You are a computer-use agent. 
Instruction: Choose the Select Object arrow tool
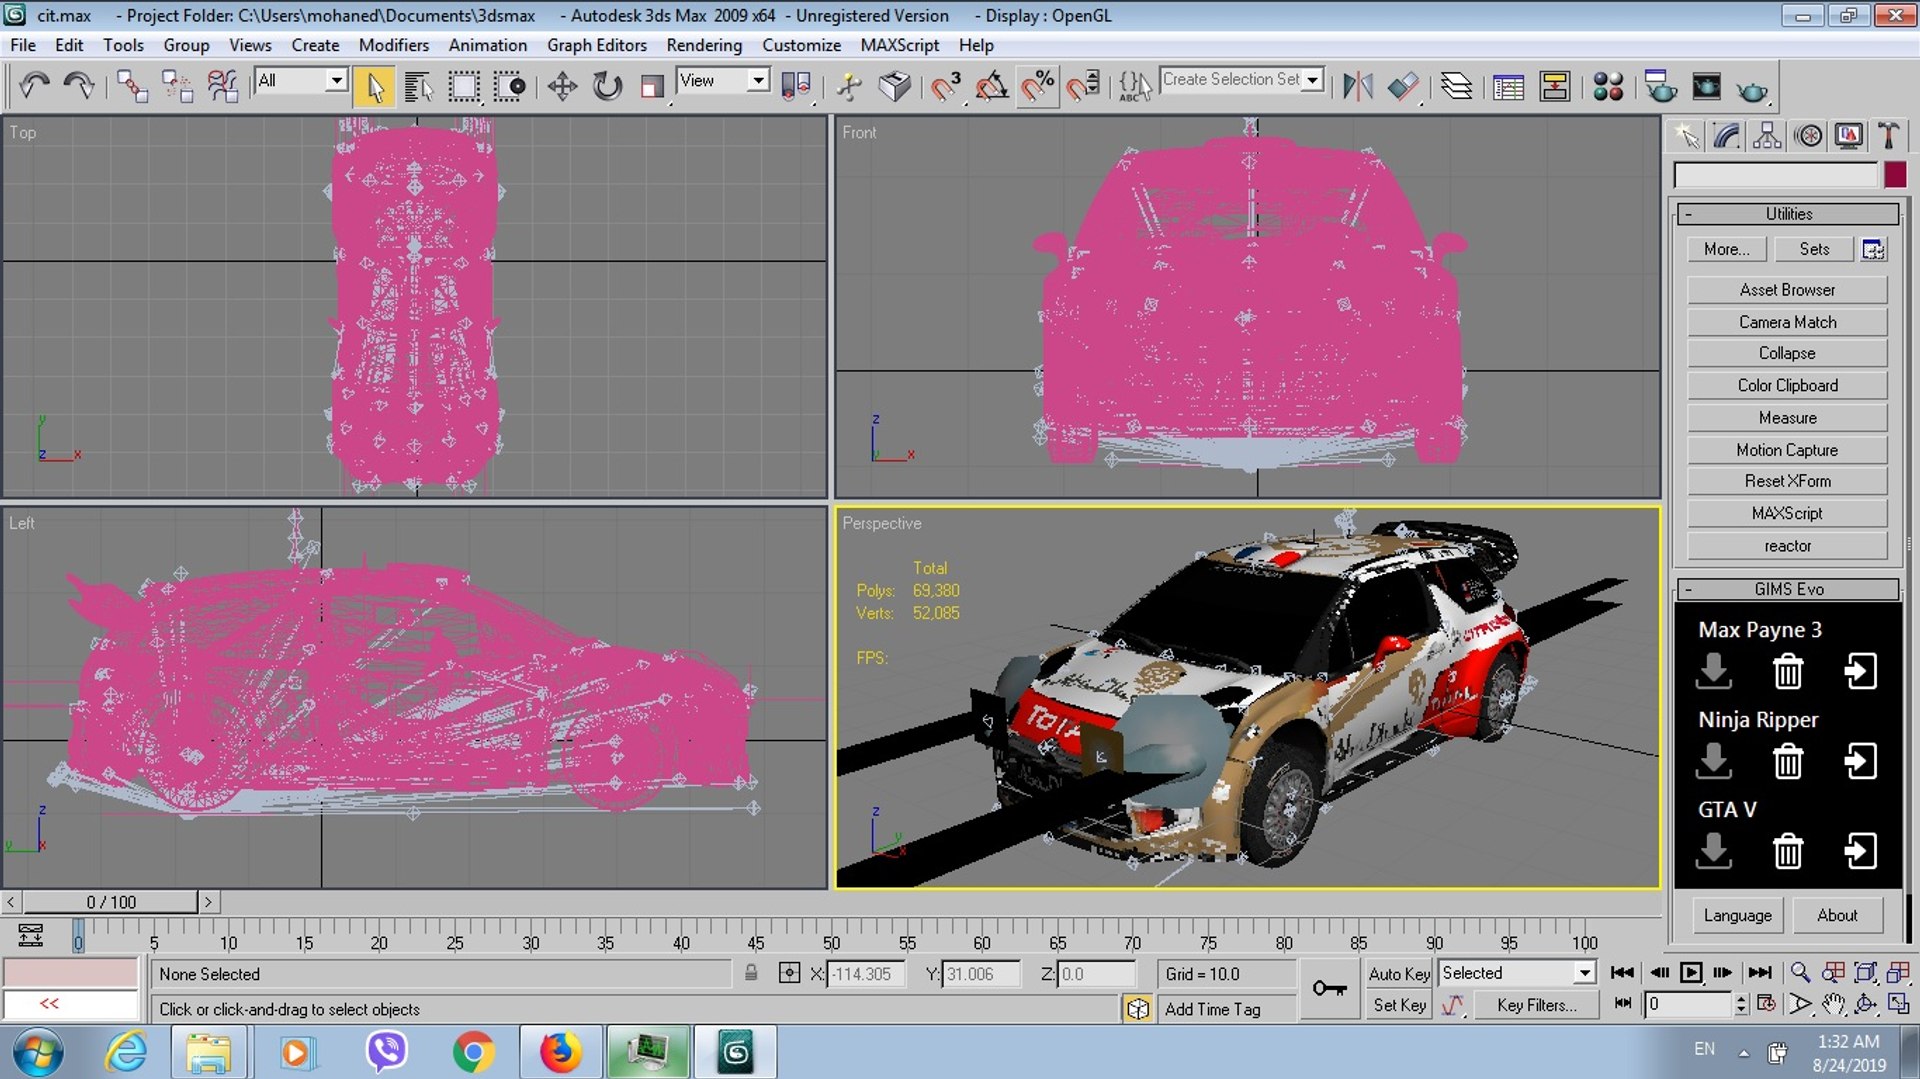(375, 86)
